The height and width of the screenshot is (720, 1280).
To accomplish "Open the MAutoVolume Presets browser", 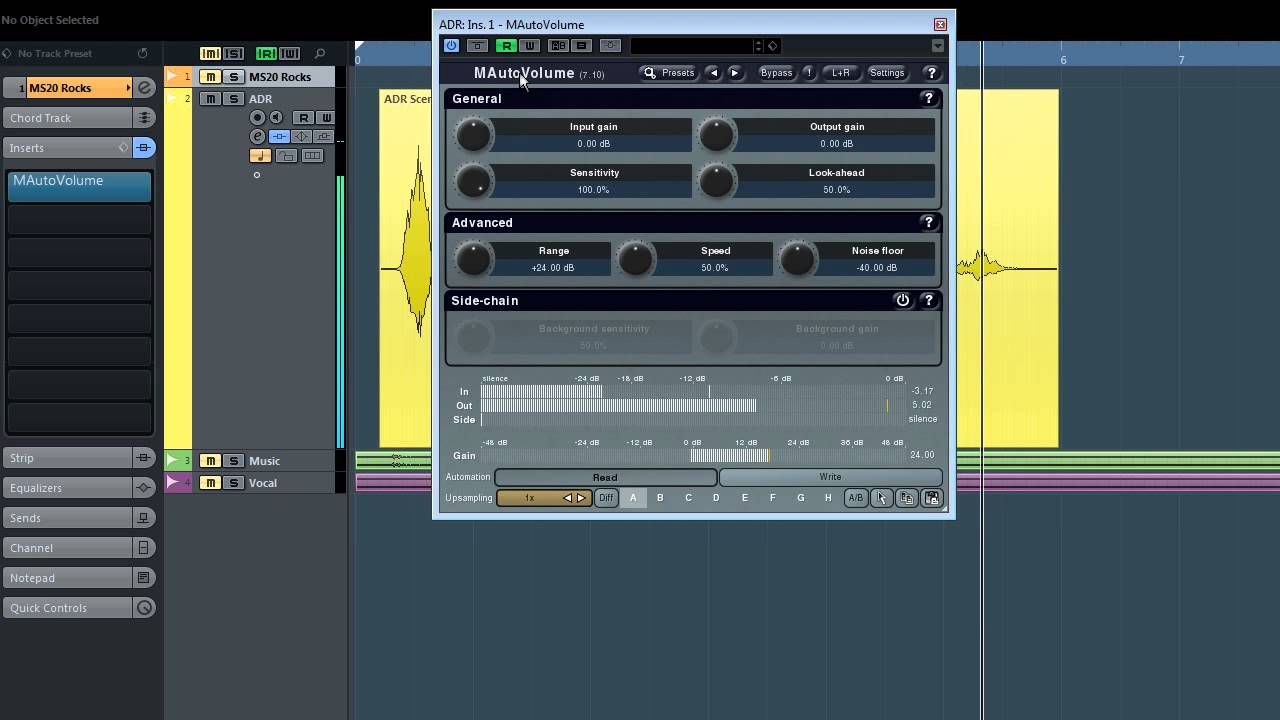I will (x=669, y=73).
